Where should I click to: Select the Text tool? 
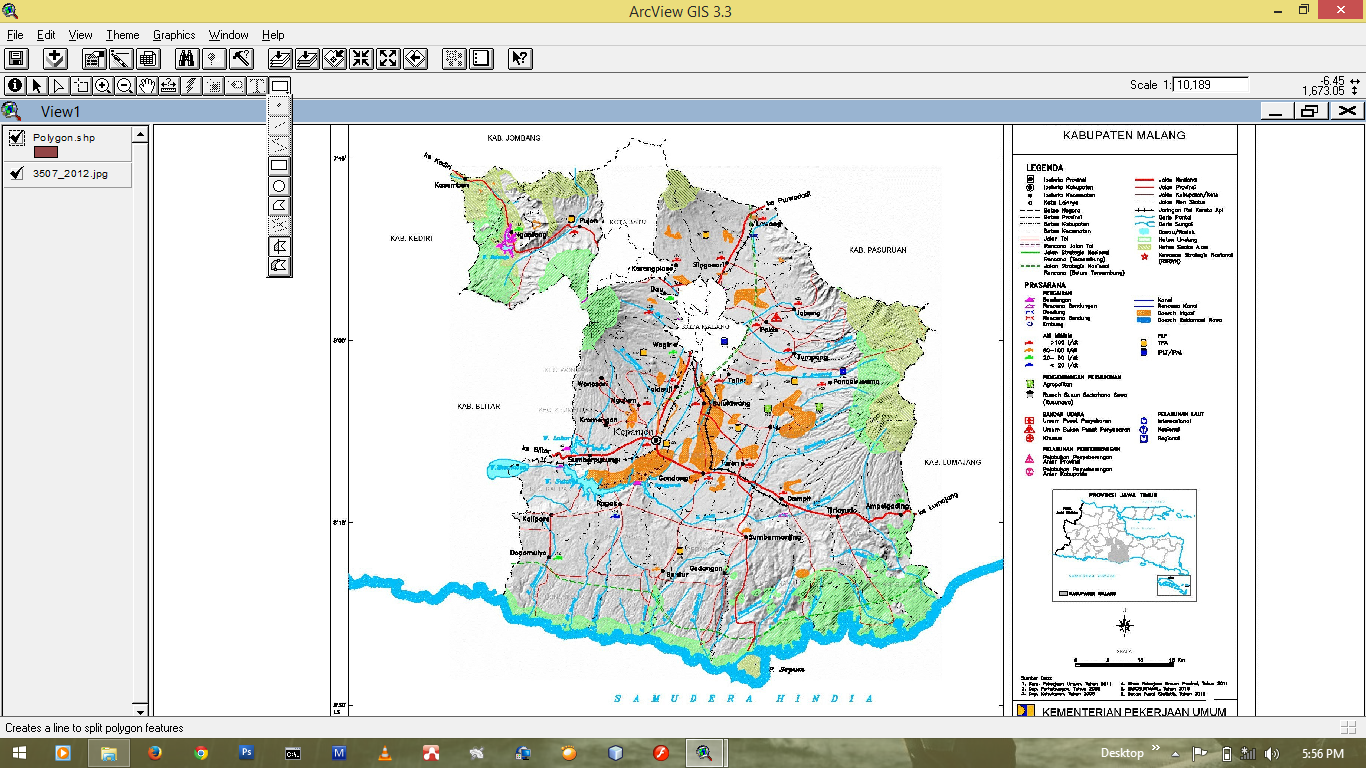point(257,86)
